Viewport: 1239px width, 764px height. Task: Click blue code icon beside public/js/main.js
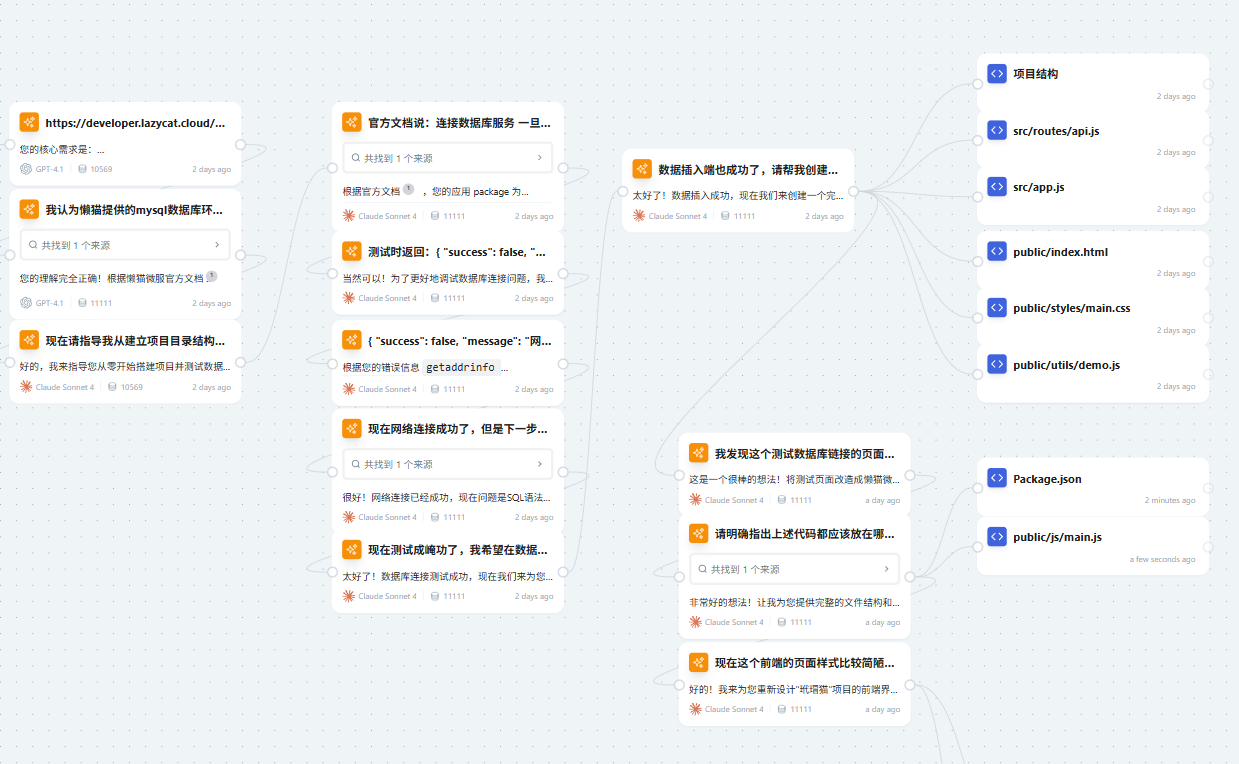(x=996, y=536)
